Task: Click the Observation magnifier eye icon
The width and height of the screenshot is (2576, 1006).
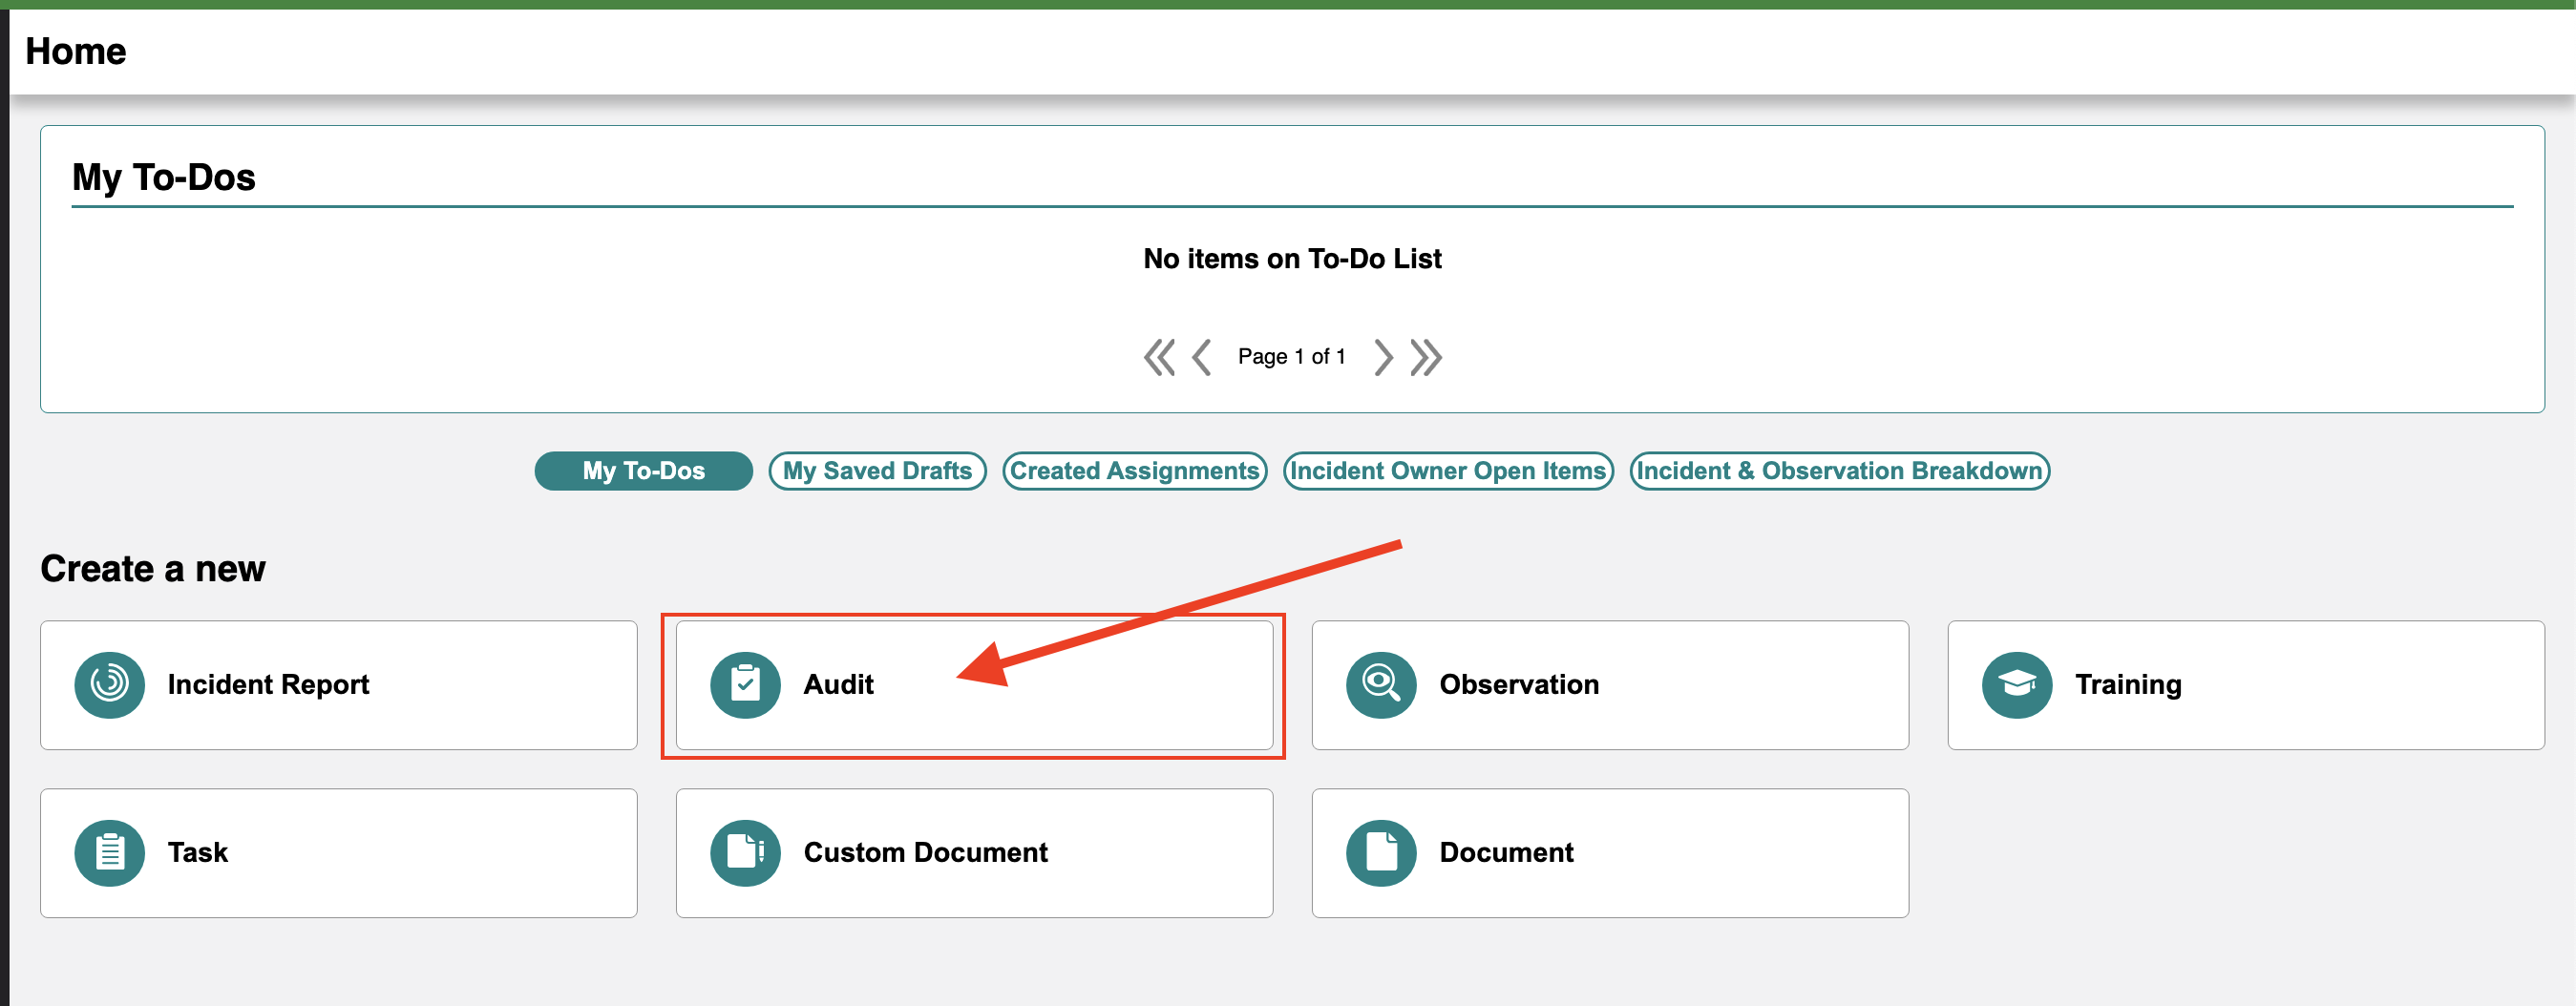Action: pos(1381,685)
